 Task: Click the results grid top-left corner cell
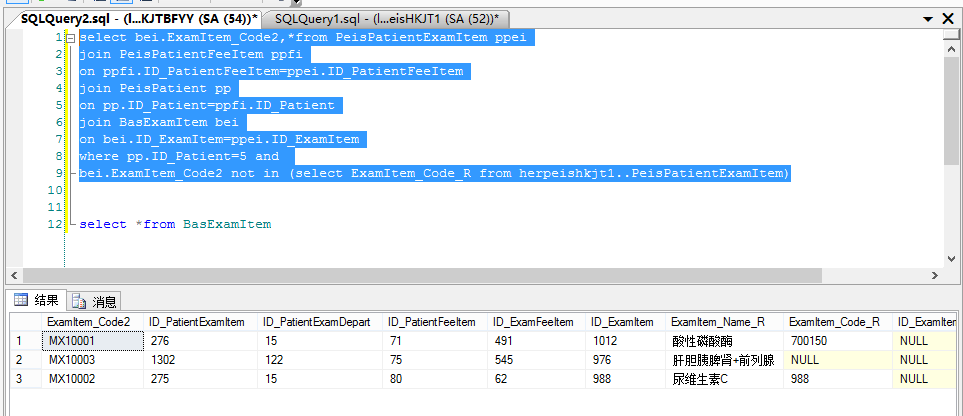pyautogui.click(x=25, y=322)
